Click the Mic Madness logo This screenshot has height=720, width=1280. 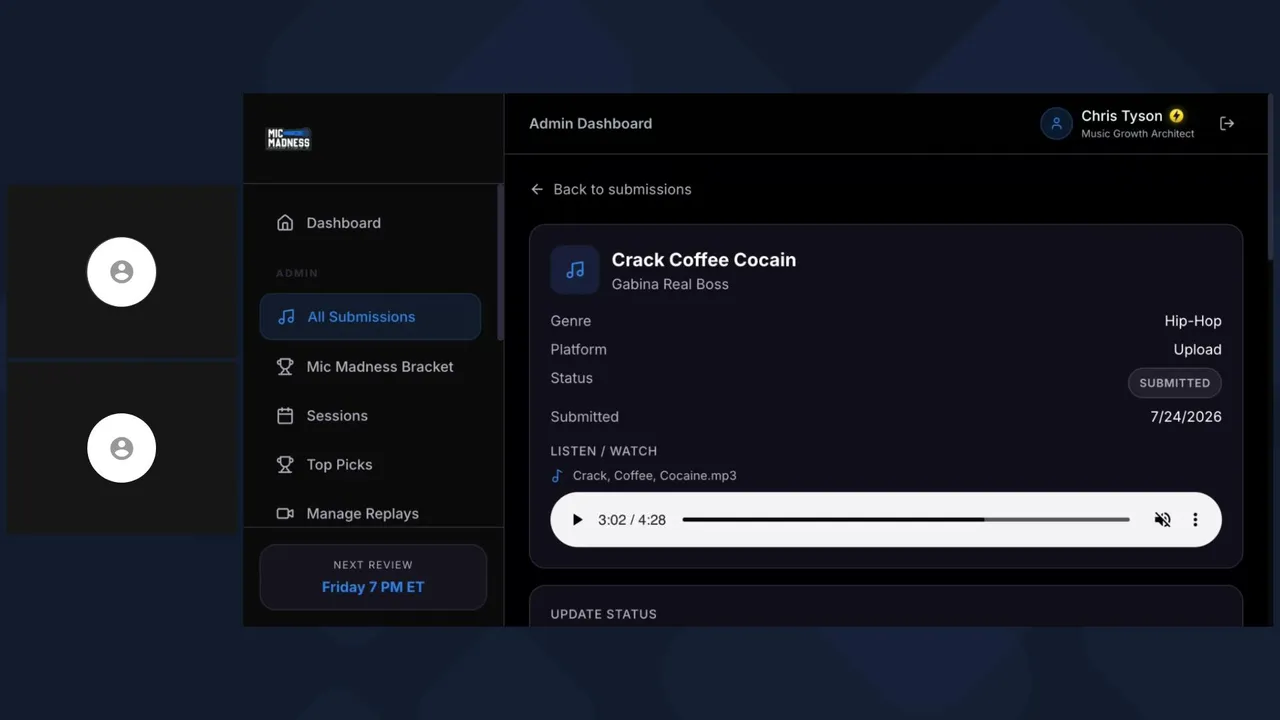point(288,139)
